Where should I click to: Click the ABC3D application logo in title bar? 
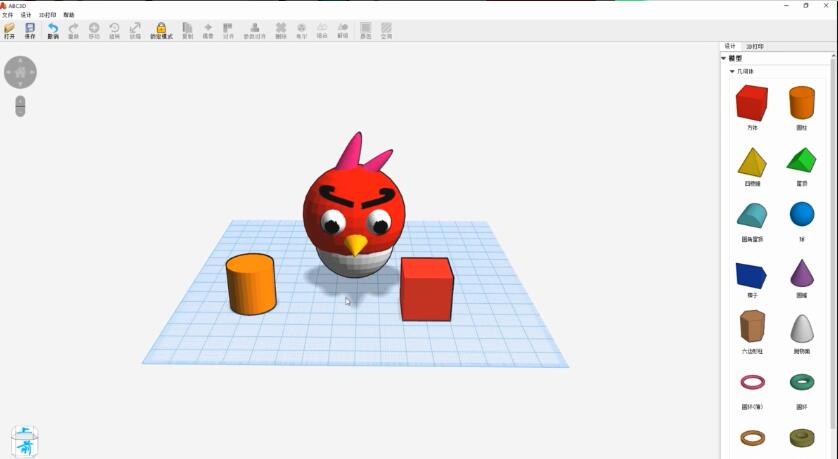(x=3, y=5)
